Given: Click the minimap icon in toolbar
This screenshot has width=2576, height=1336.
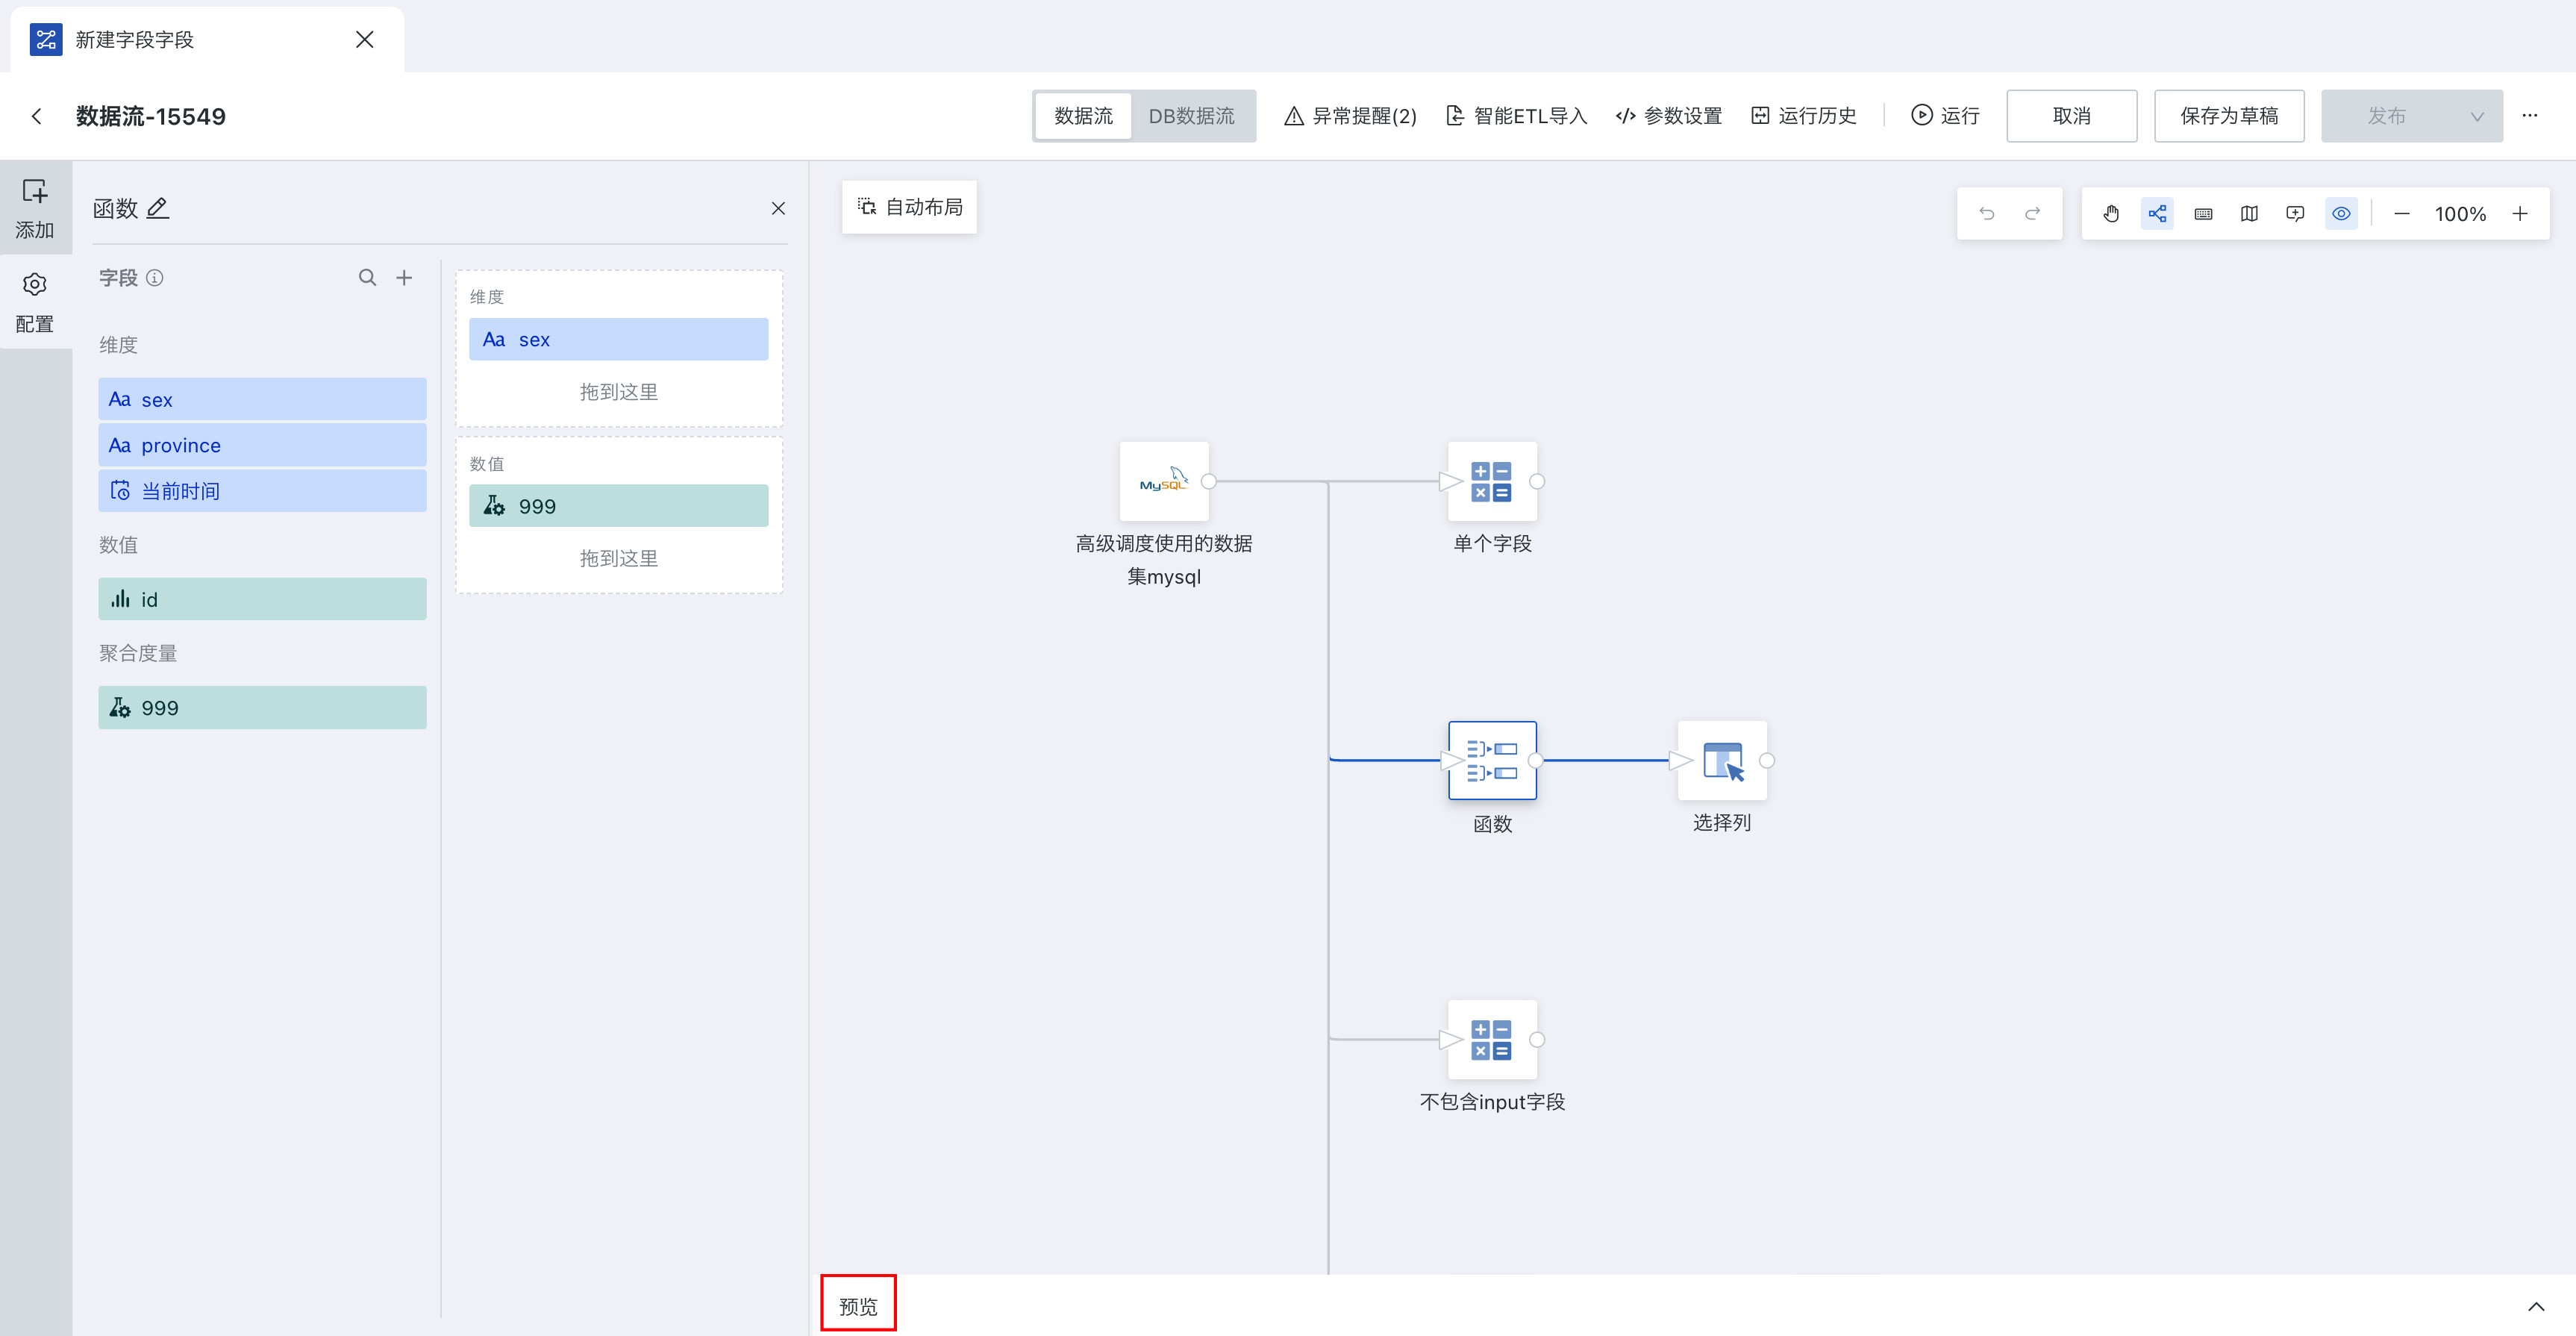Looking at the screenshot, I should click(2249, 213).
